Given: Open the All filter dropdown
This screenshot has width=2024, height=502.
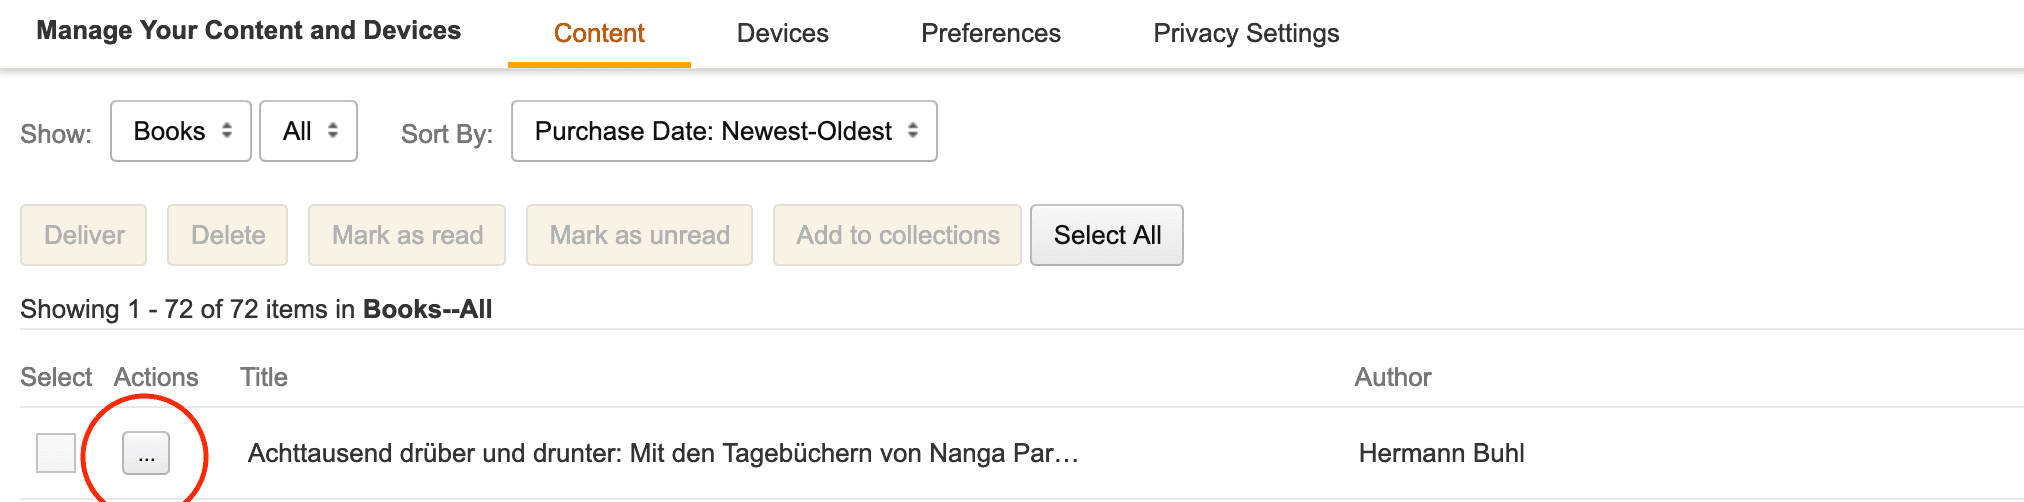Looking at the screenshot, I should (308, 131).
